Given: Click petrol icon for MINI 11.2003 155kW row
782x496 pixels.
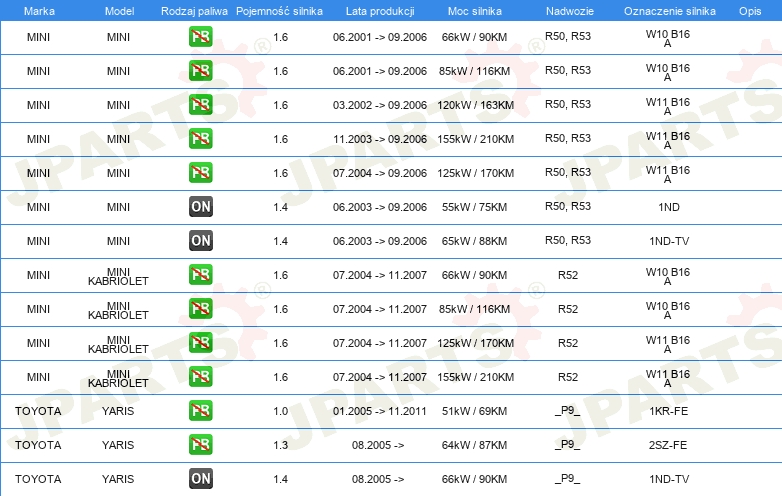Looking at the screenshot, I should point(200,139).
